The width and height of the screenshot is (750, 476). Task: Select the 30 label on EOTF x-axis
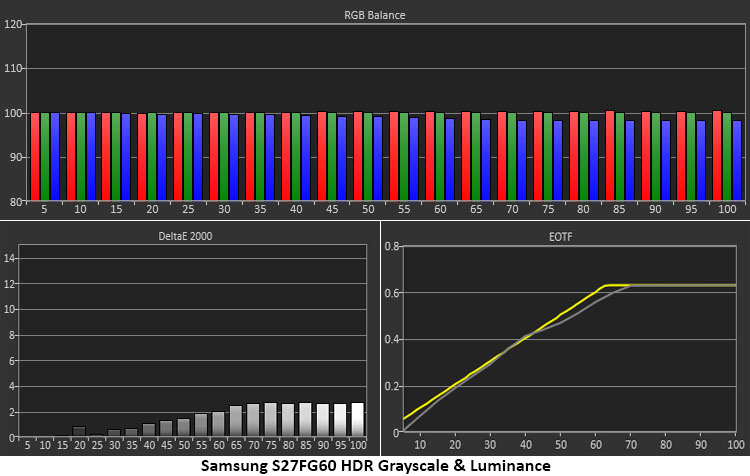[490, 445]
